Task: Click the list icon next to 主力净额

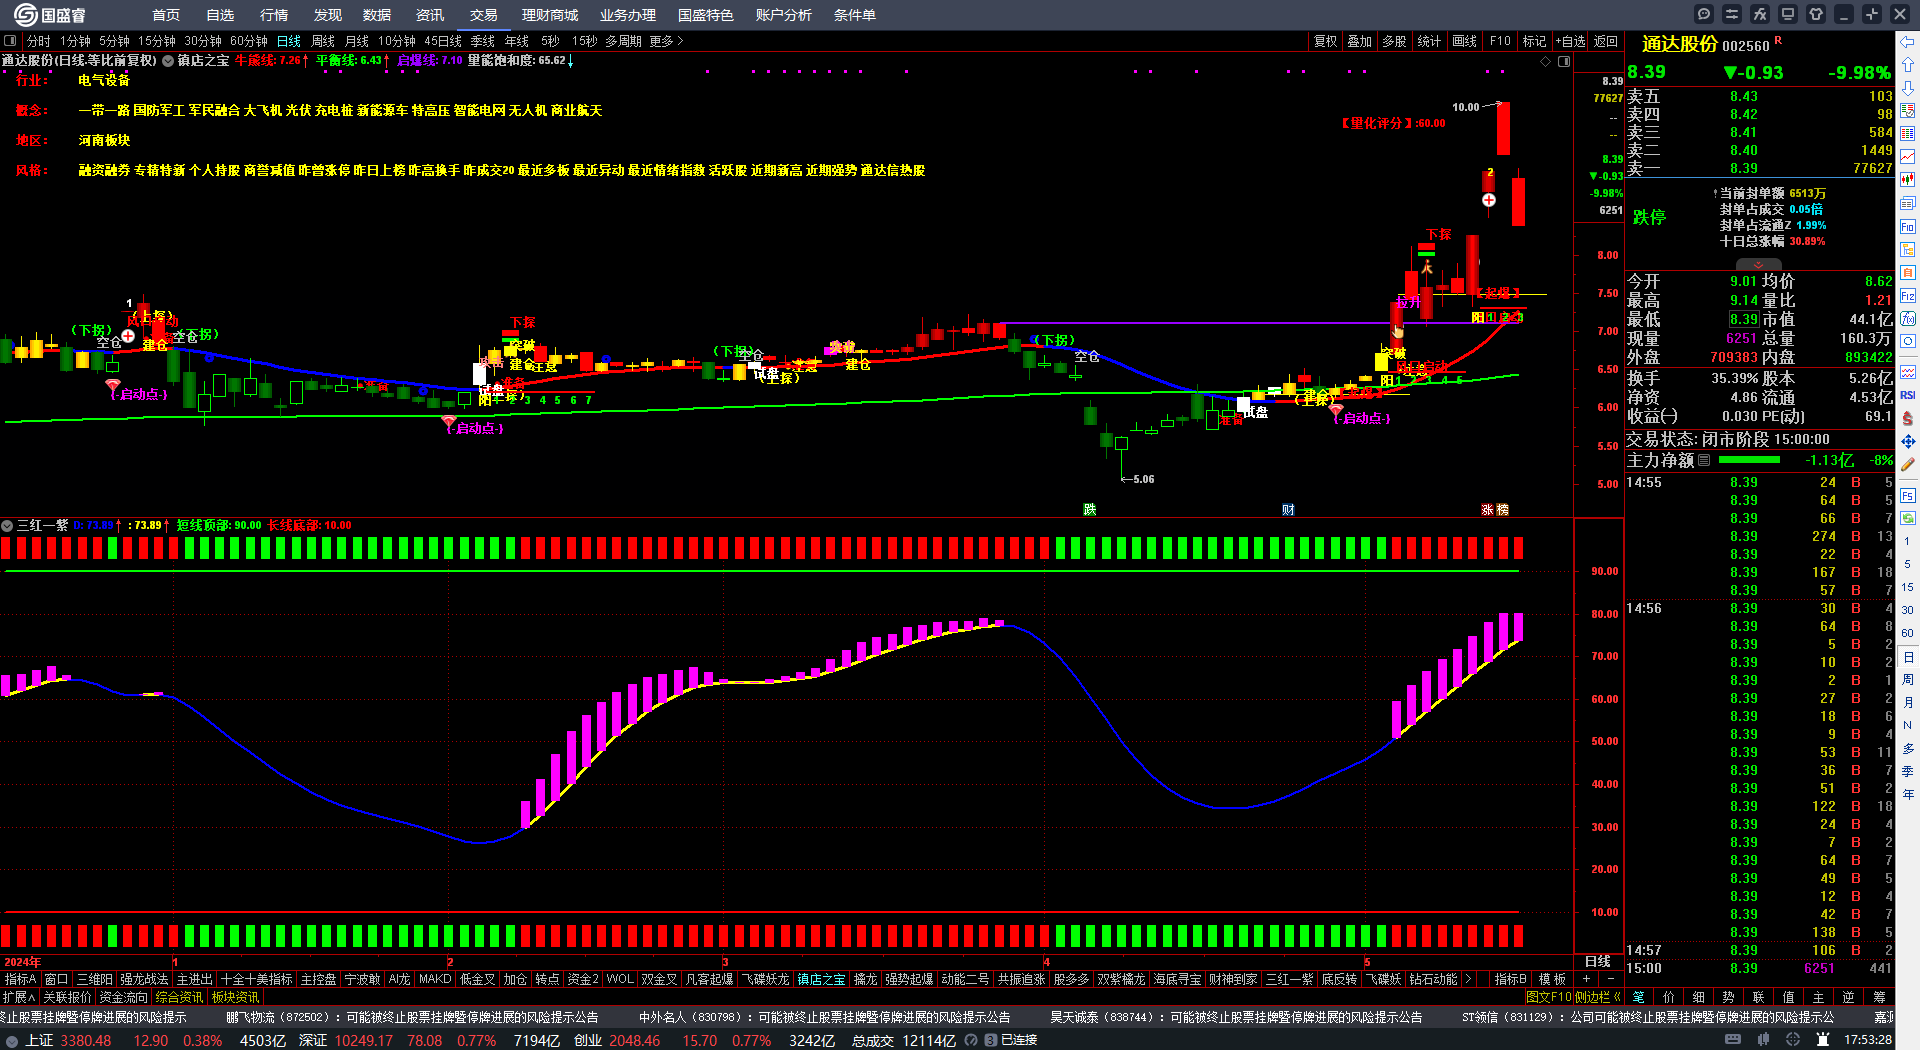Action: pyautogui.click(x=1704, y=460)
